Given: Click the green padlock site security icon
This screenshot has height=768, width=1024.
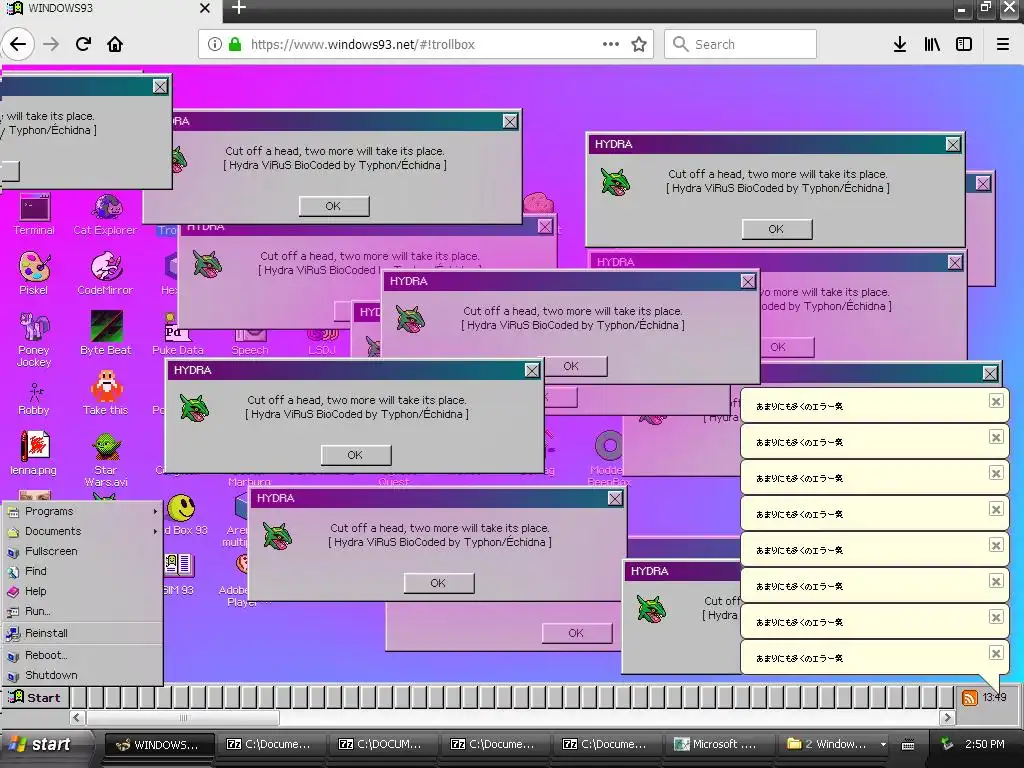Looking at the screenshot, I should (235, 44).
